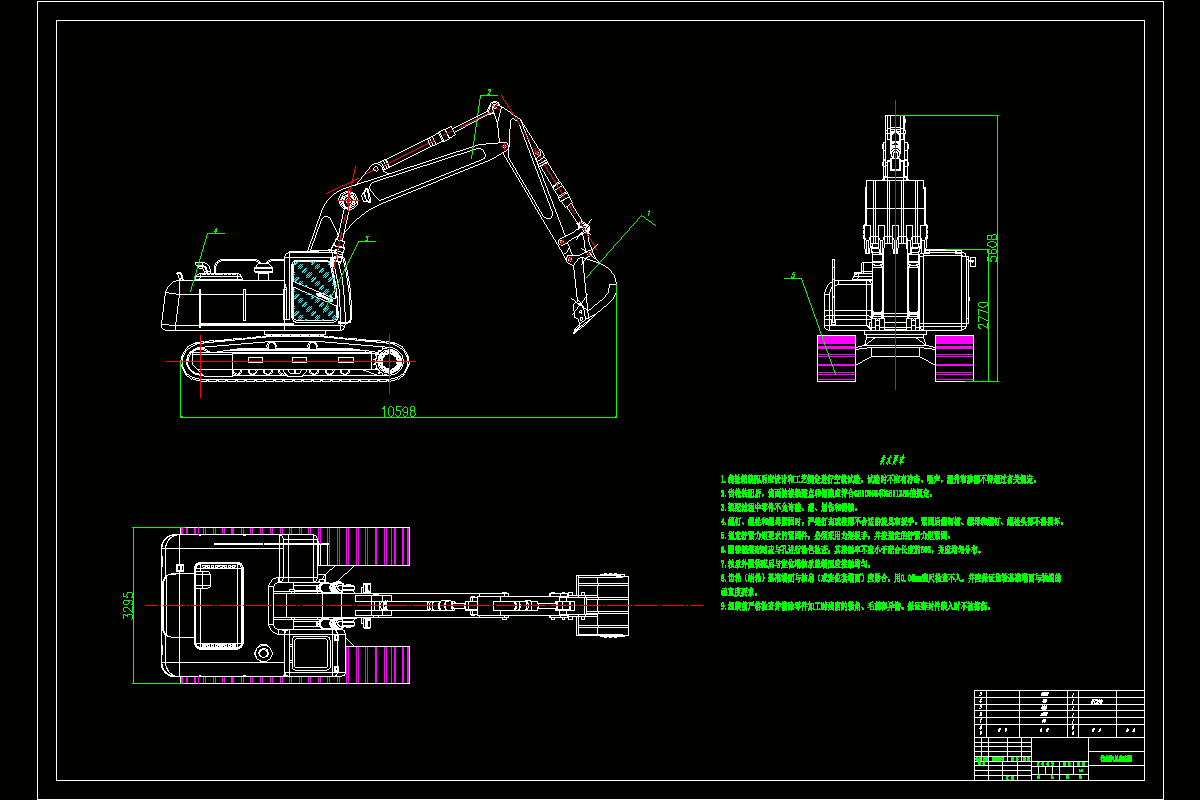Select the bucket in the top view
The height and width of the screenshot is (800, 1200).
pos(603,605)
